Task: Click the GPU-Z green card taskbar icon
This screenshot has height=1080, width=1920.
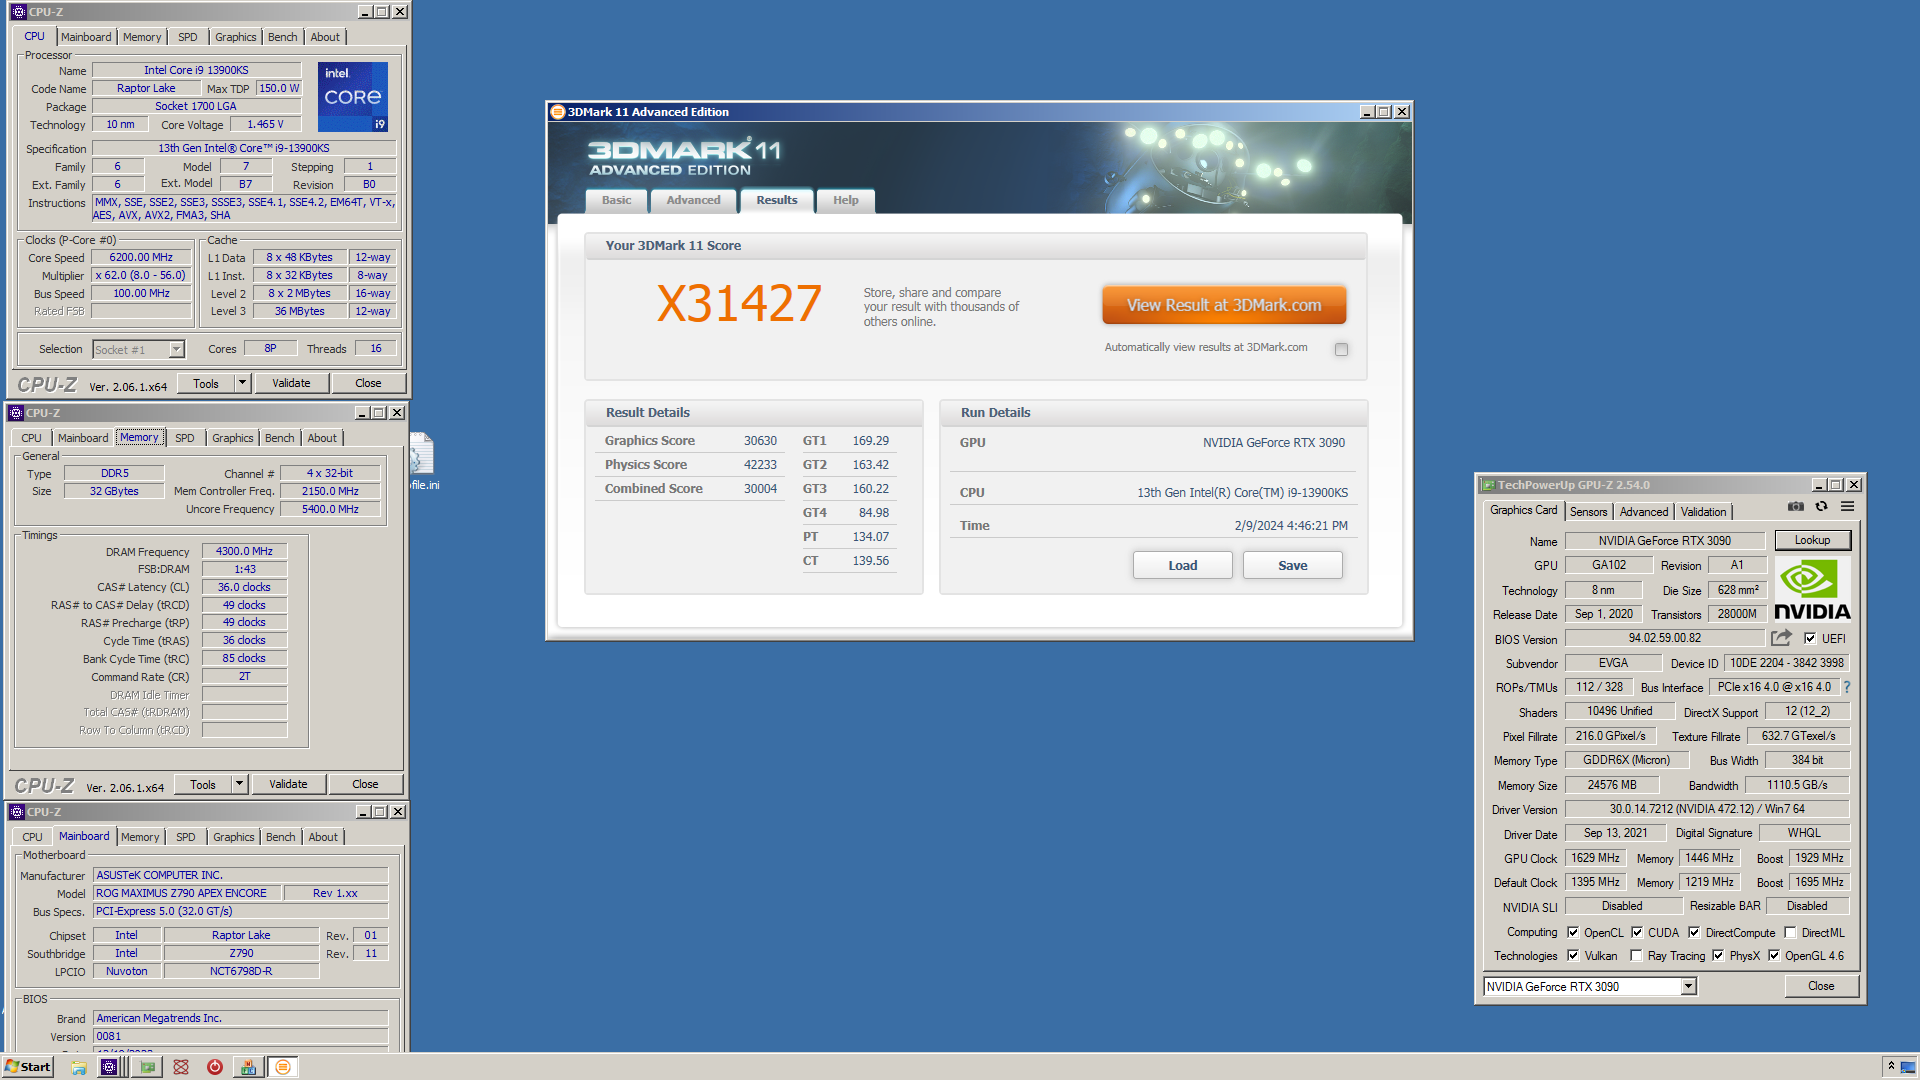Action: click(x=148, y=1067)
